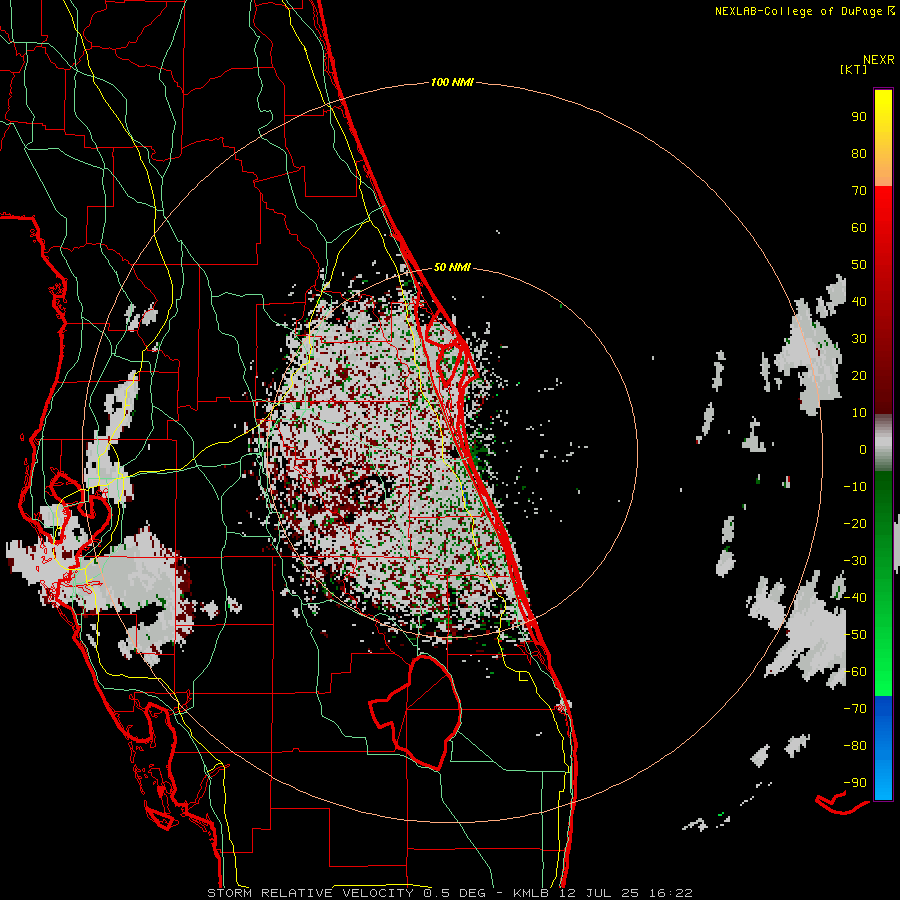Select the 100 NMI range ring label

(452, 82)
